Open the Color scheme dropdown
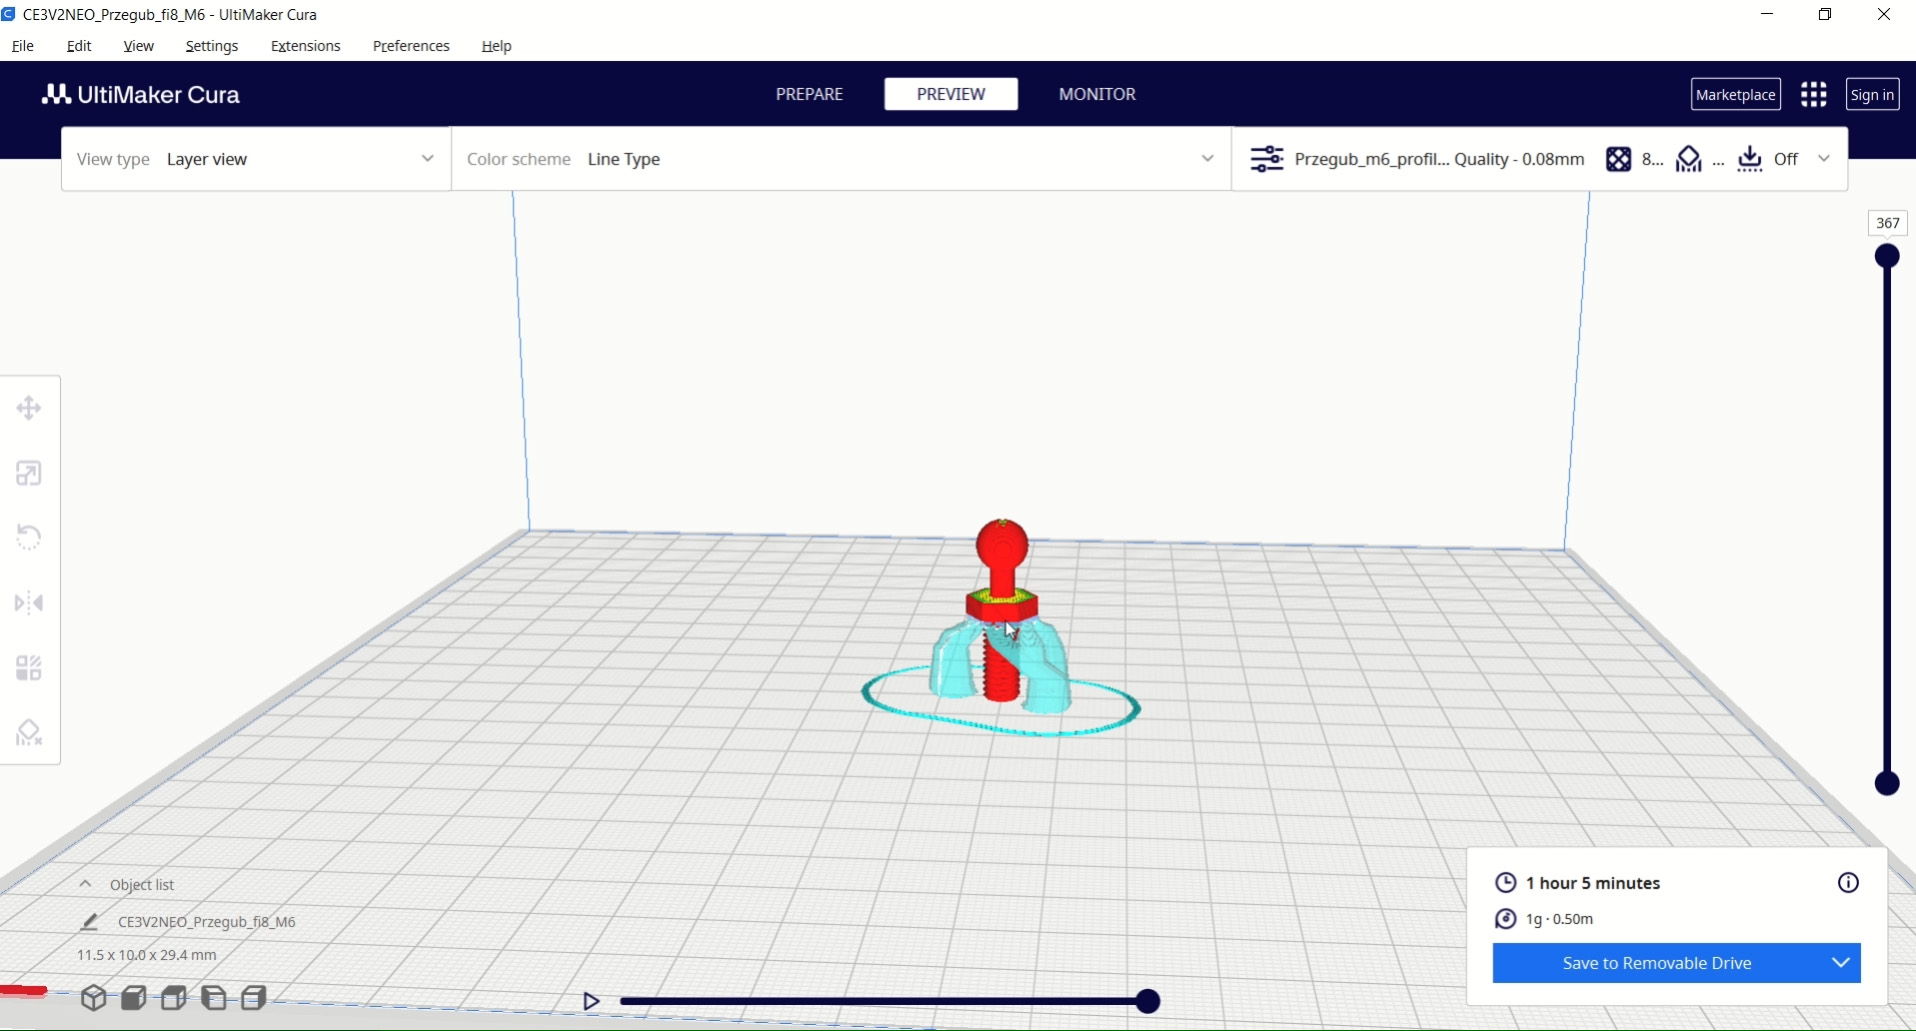Viewport: 1916px width, 1031px height. tap(840, 159)
